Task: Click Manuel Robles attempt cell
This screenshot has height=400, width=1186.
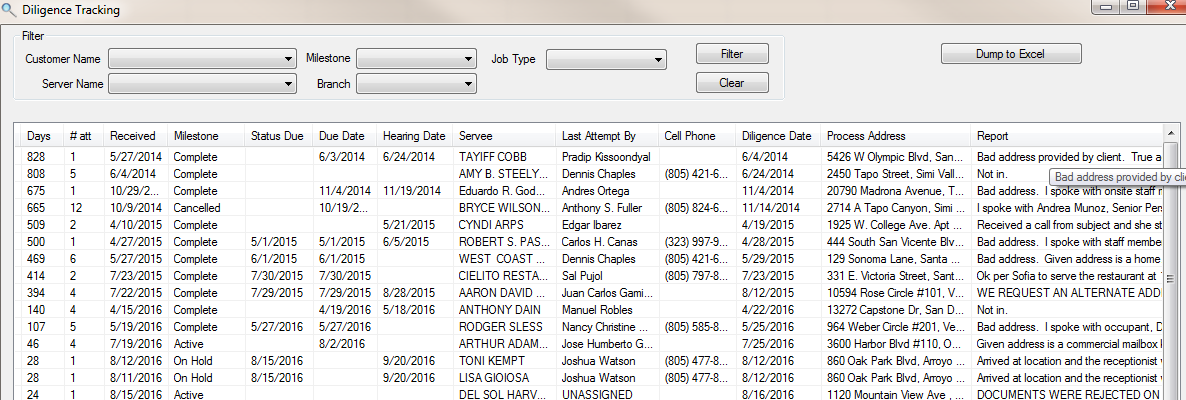Action: pyautogui.click(x=607, y=310)
